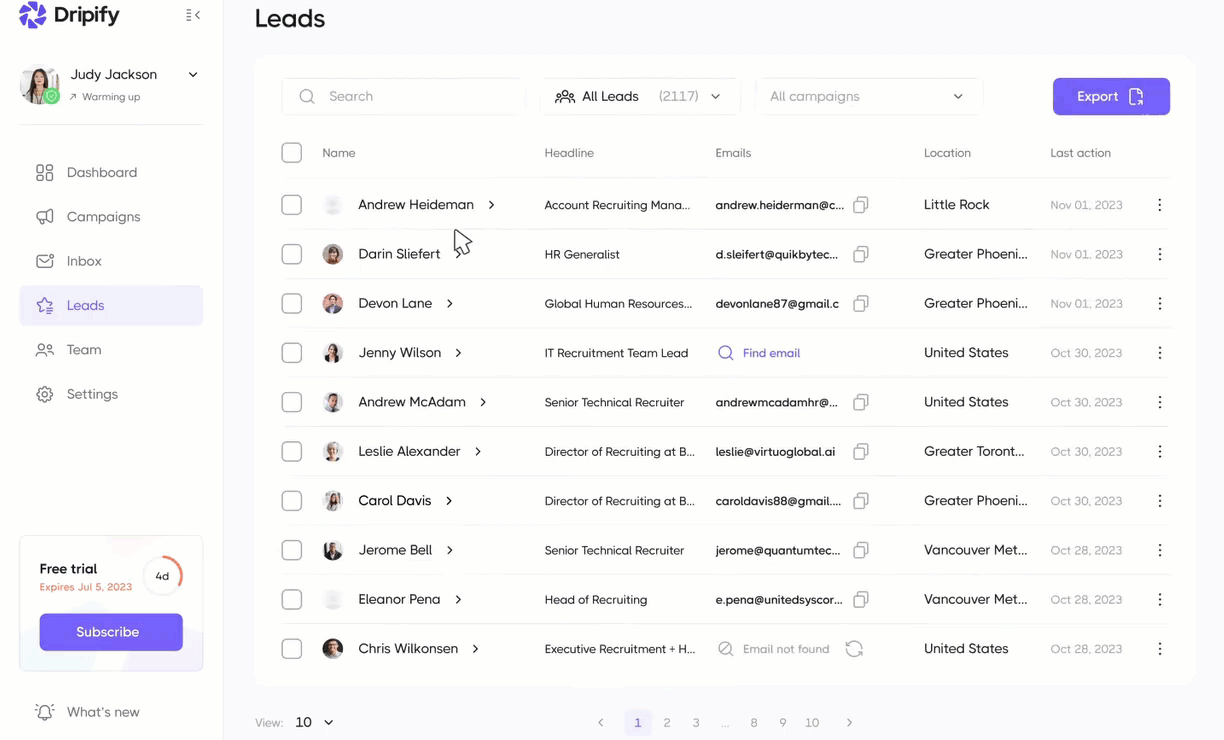1224x740 pixels.
Task: Change rows per page View dropdown
Action: (x=314, y=722)
